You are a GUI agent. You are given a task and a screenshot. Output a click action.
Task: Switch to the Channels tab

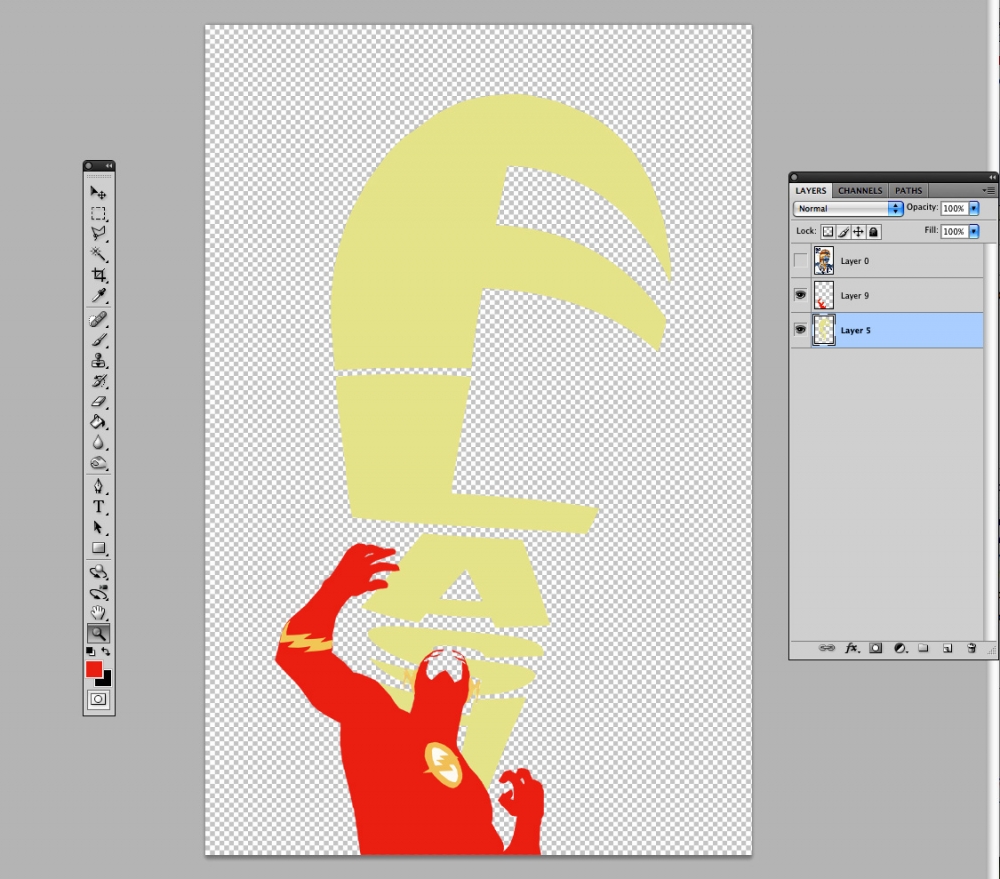click(860, 190)
